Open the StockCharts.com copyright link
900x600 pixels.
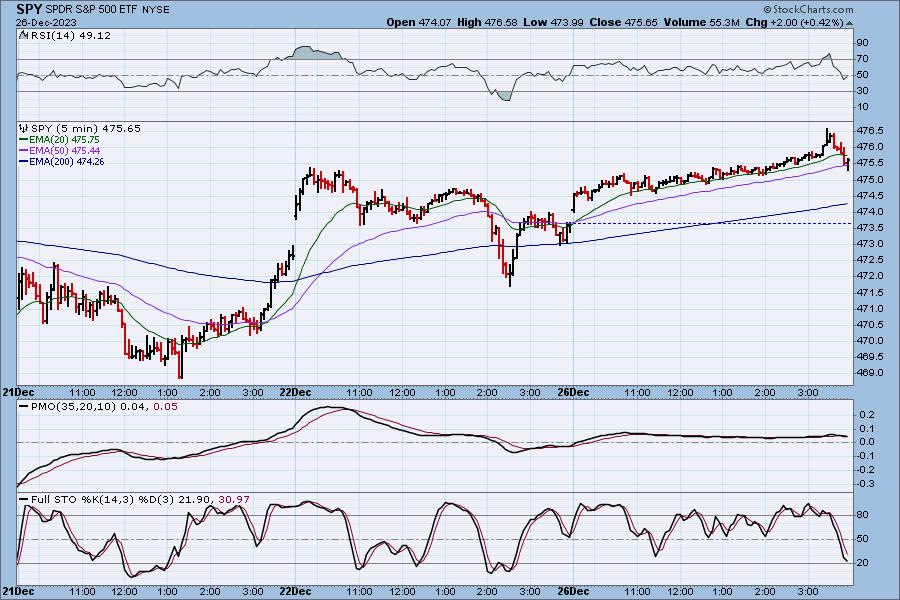click(808, 9)
